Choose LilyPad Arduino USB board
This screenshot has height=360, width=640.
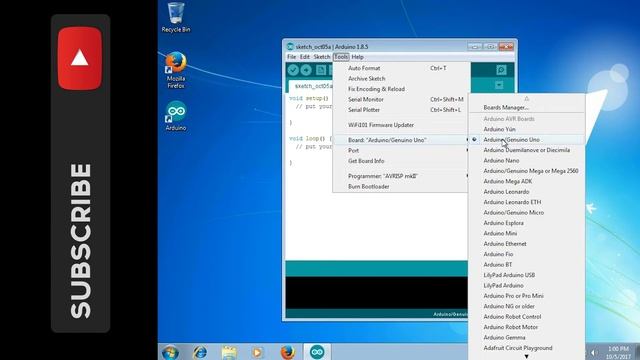click(x=527, y=275)
